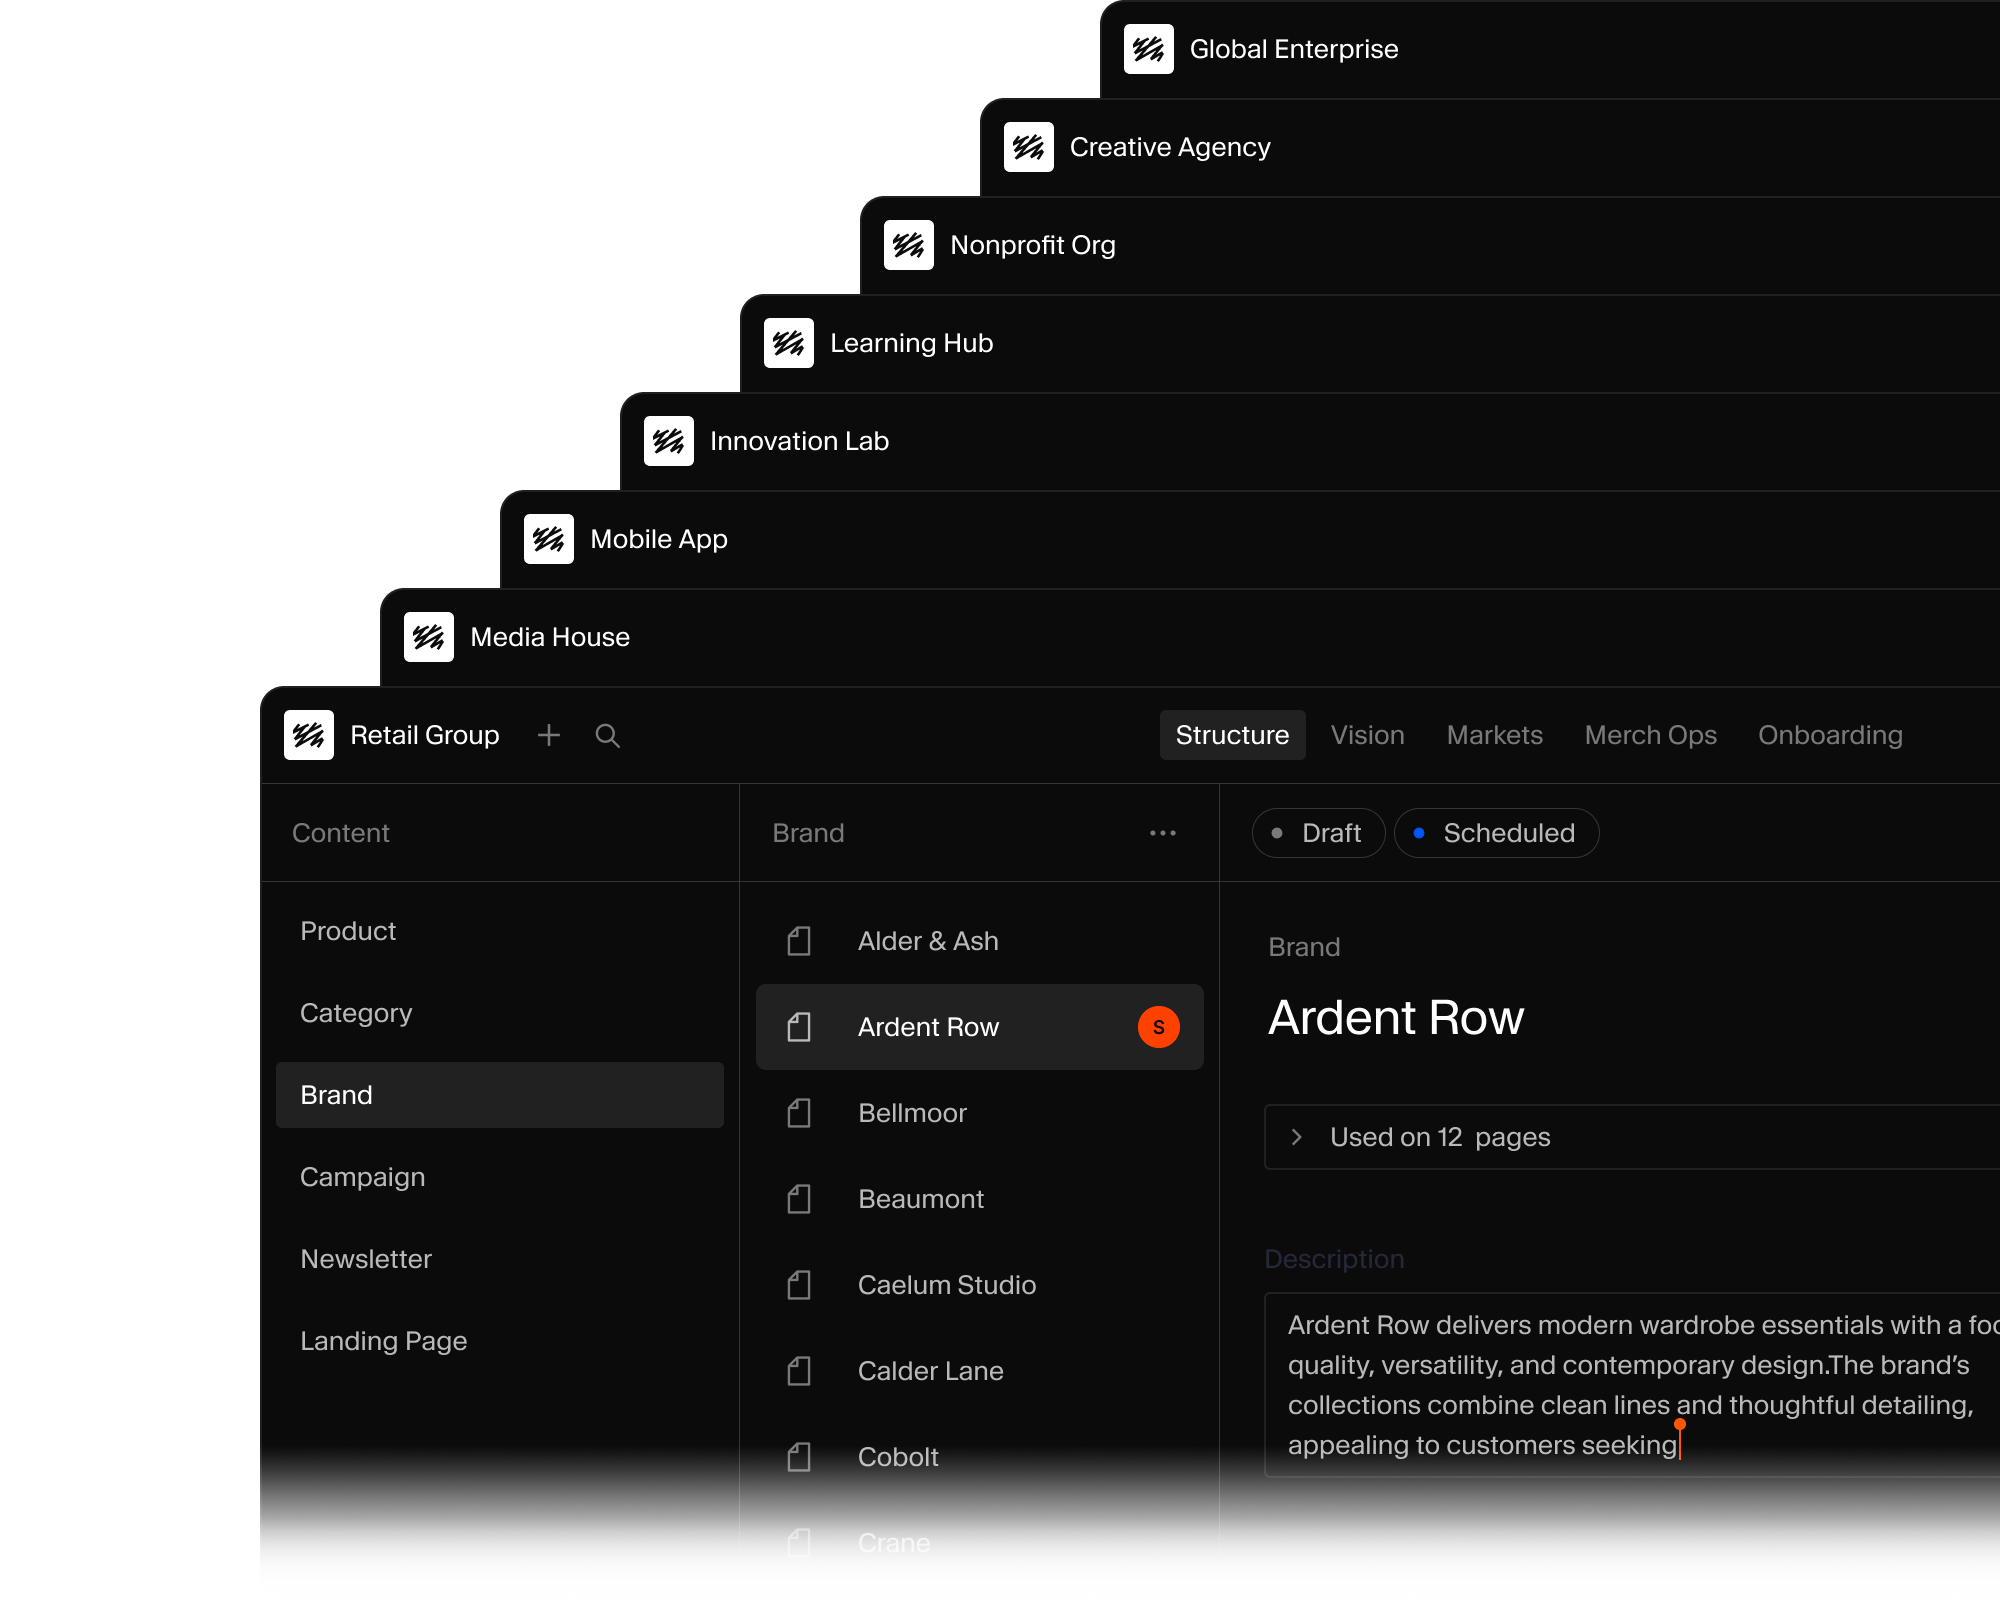2000x1600 pixels.
Task: Click the Nonprofit Org workspace logo icon
Action: click(x=908, y=245)
